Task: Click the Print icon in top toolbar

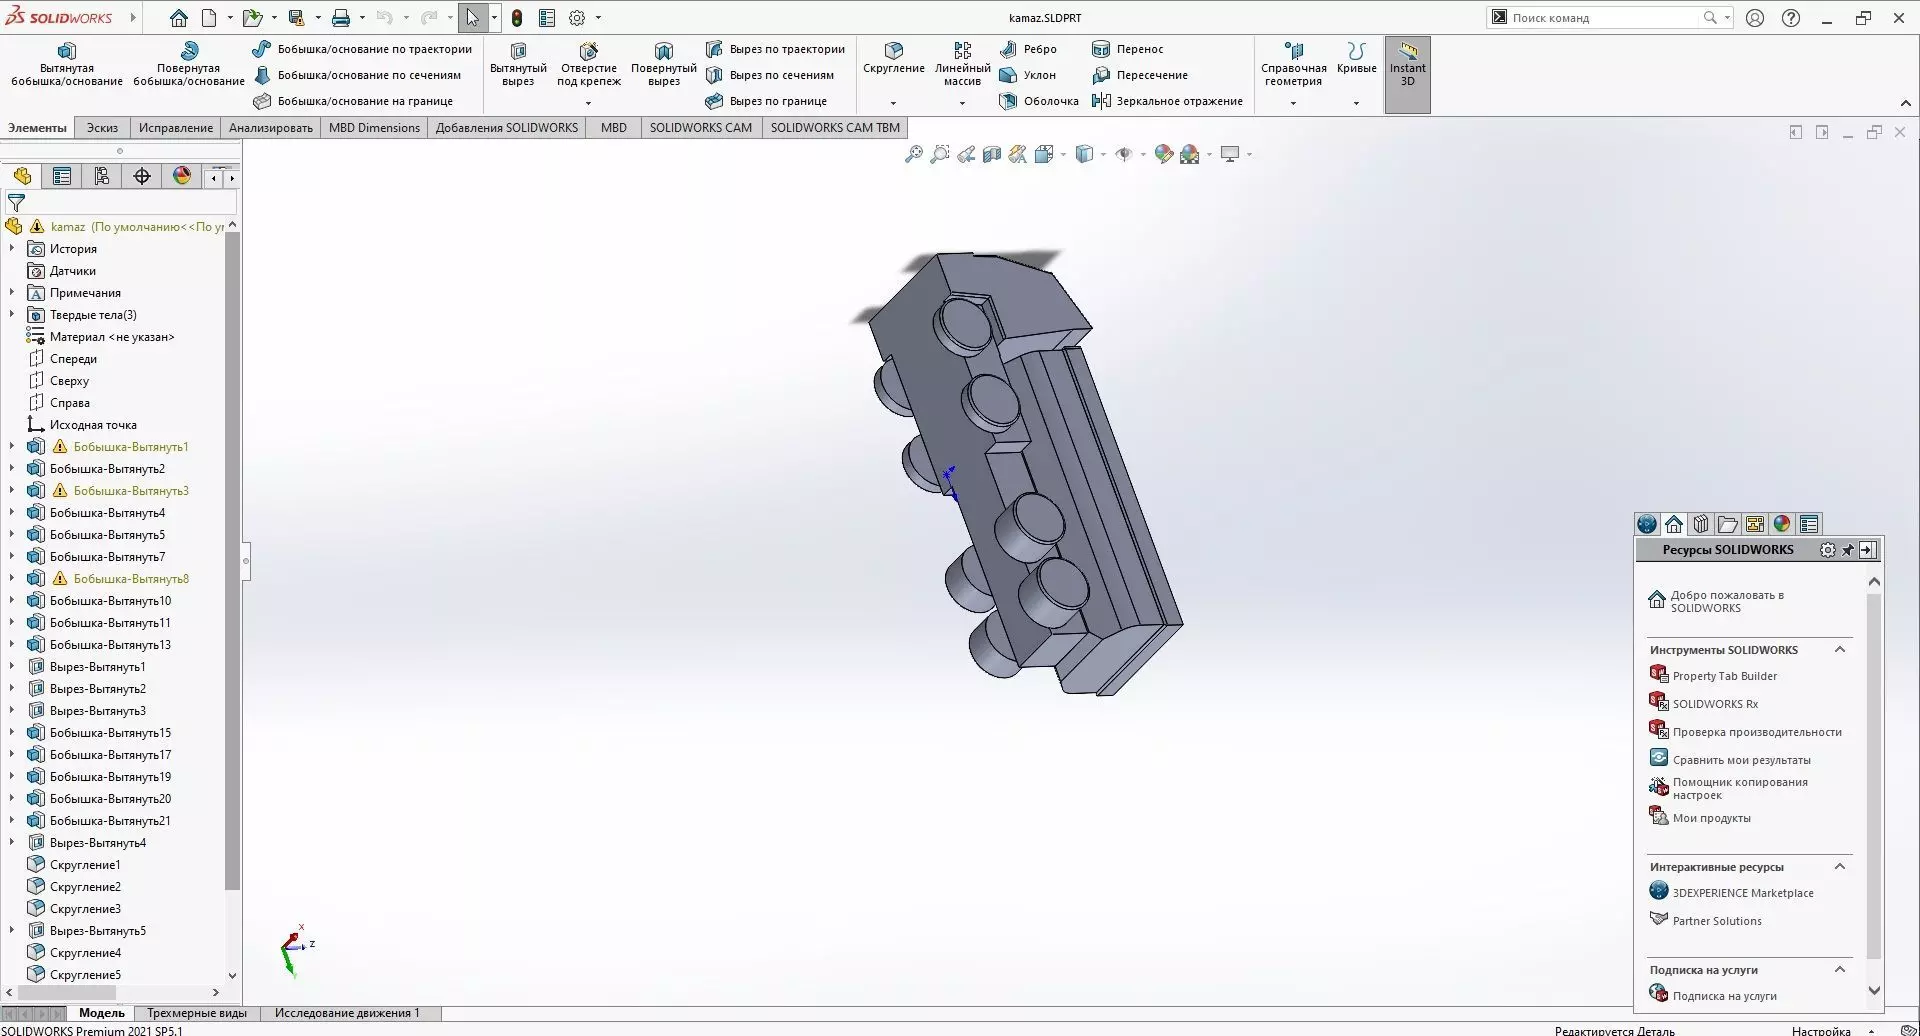Action: [x=341, y=18]
